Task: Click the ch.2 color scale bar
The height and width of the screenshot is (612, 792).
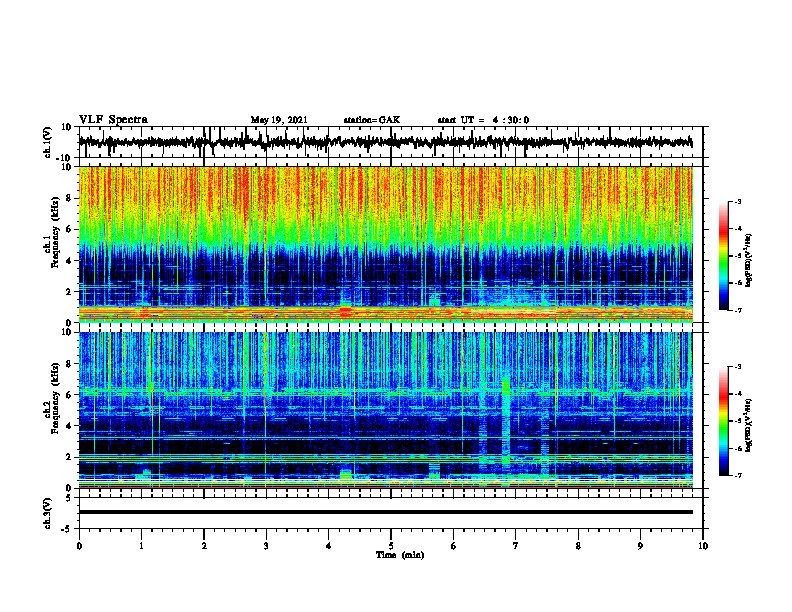Action: 724,421
